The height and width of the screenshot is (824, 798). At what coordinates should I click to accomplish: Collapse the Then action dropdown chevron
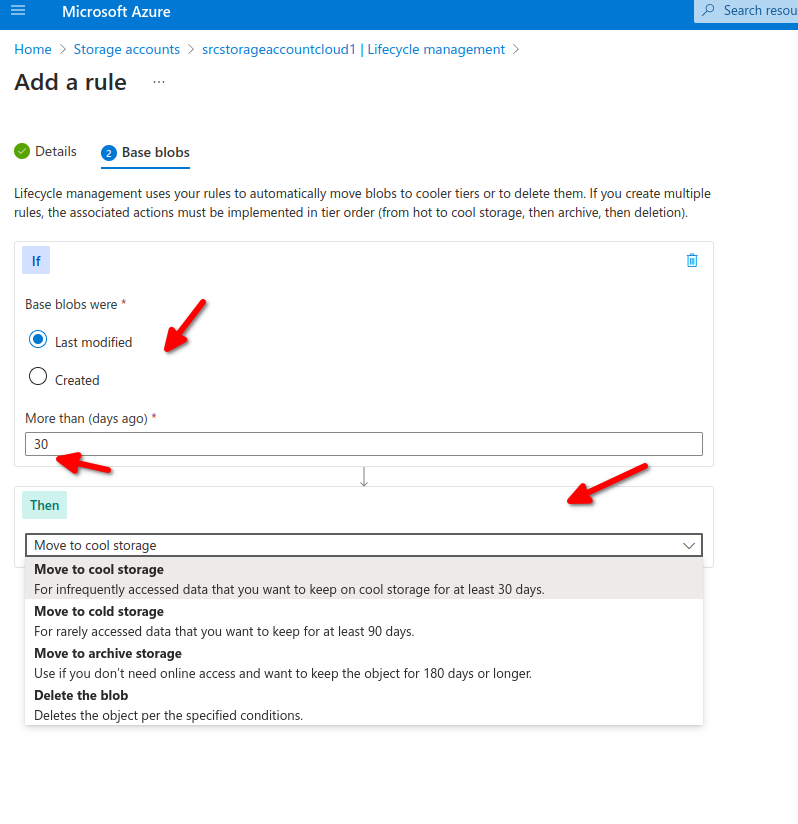tap(688, 545)
